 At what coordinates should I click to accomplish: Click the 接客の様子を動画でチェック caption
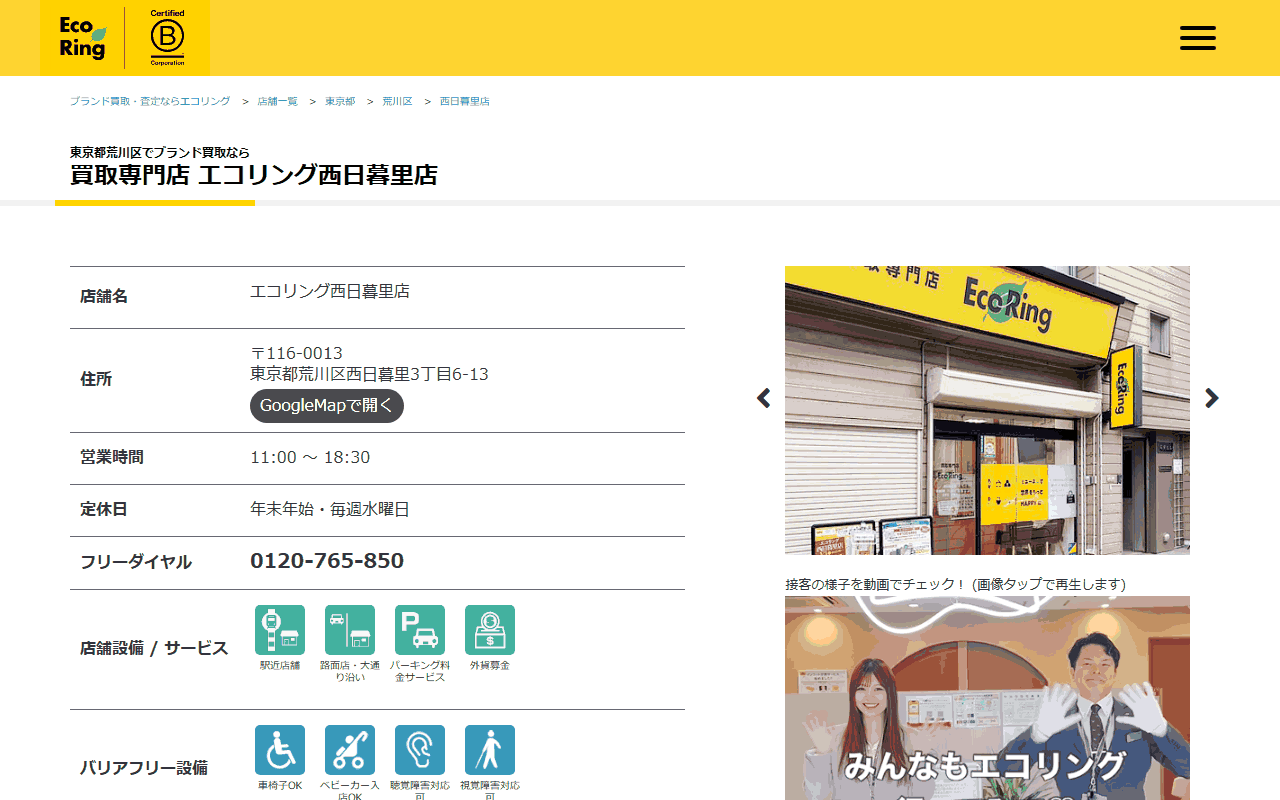point(955,584)
